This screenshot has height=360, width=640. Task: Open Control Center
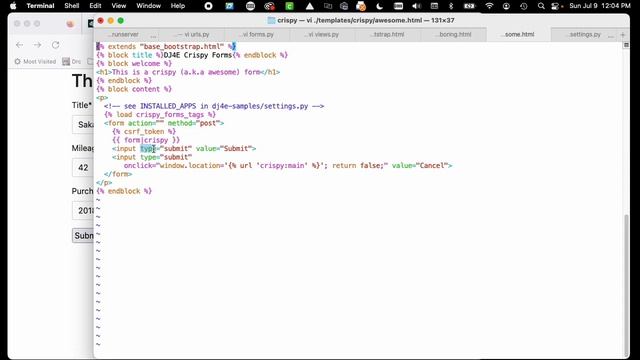(x=556, y=6)
